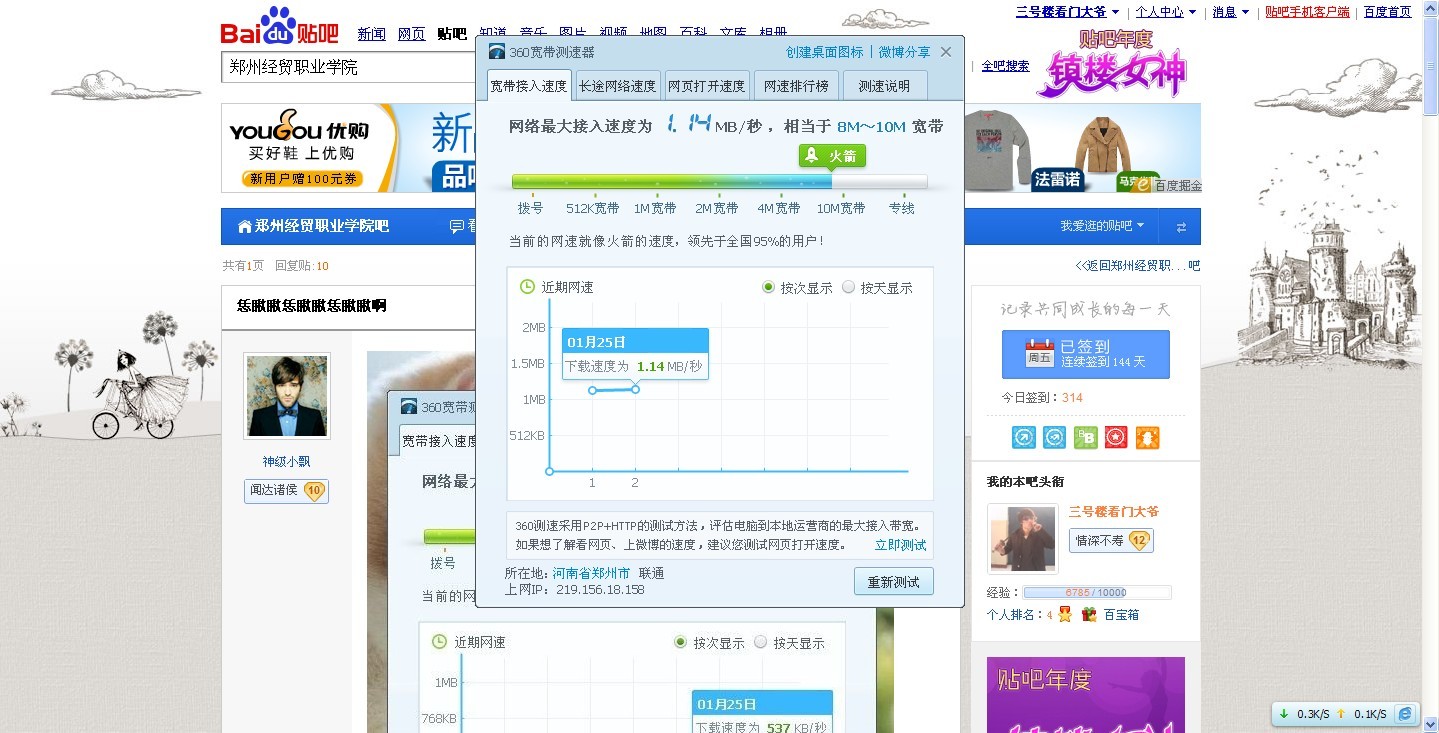
Task: Click the calendar 周五 sign-in icon
Action: [1040, 354]
